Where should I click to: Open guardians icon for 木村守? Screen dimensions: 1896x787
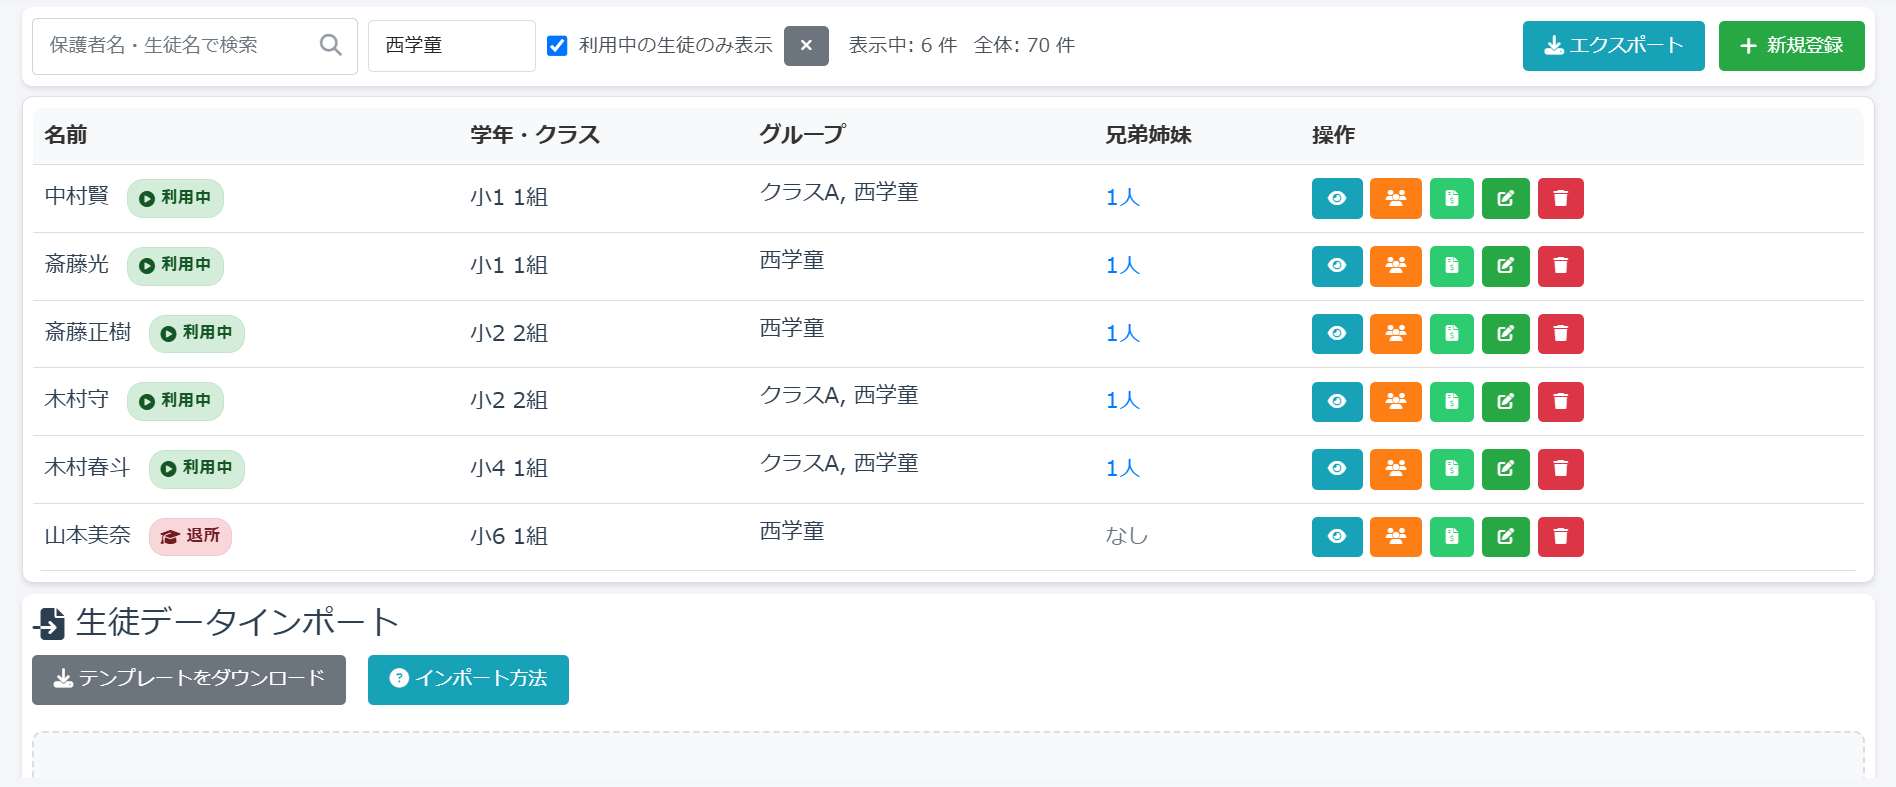[1396, 401]
